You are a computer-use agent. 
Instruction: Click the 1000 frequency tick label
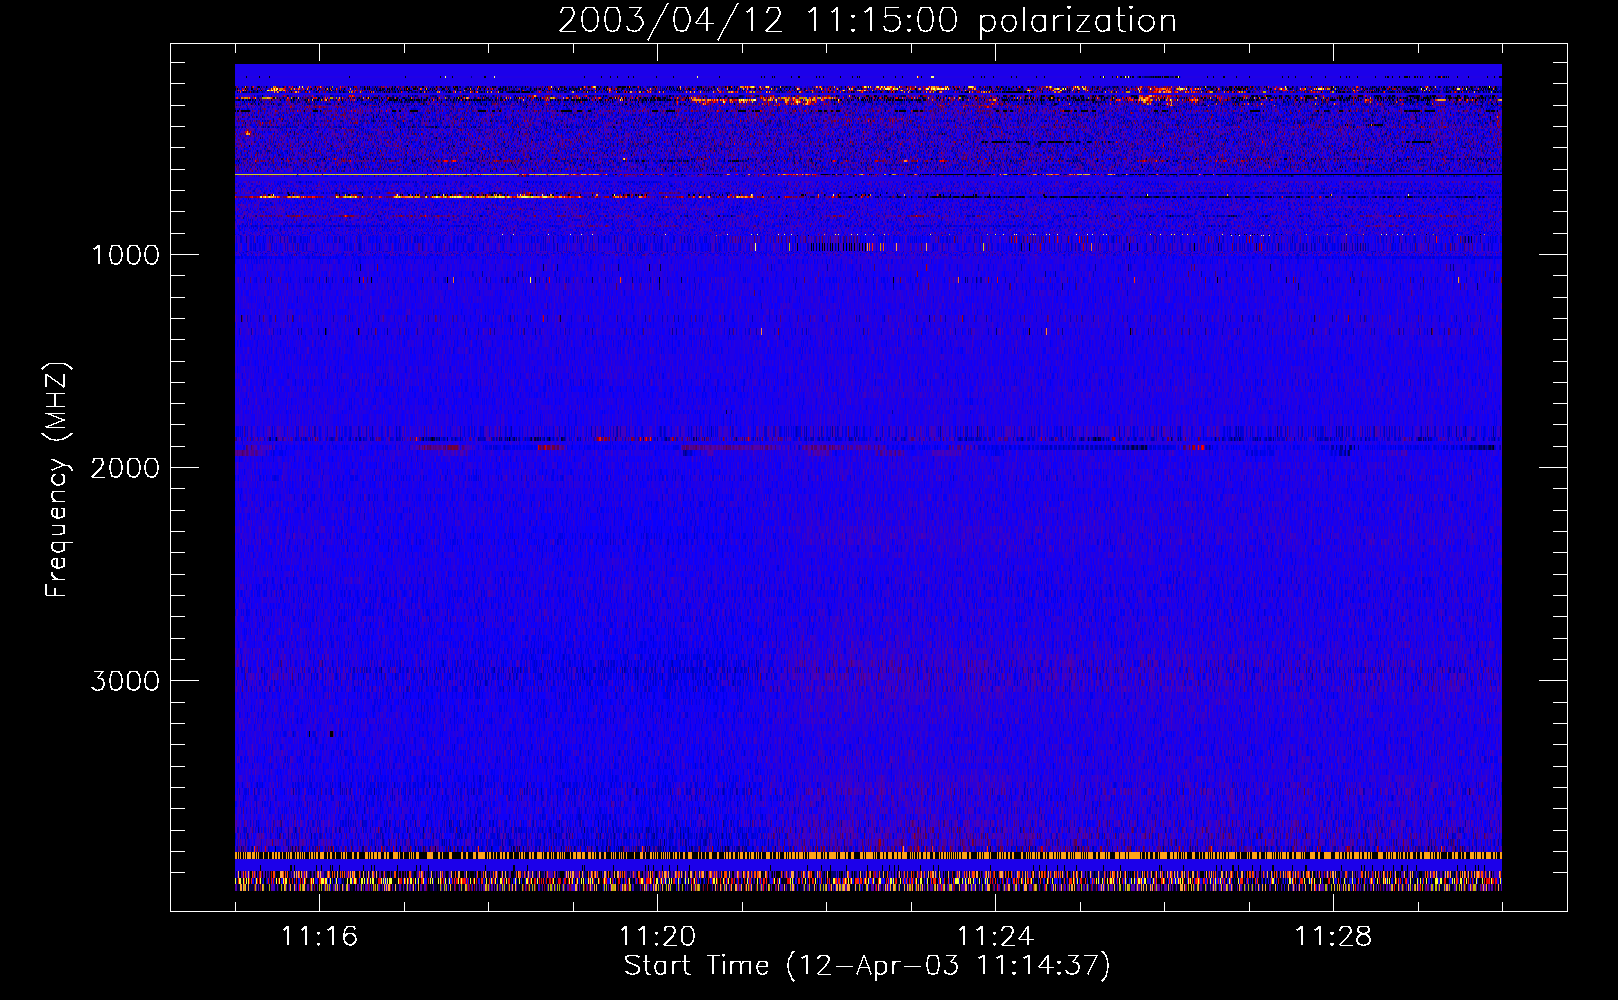pos(125,255)
